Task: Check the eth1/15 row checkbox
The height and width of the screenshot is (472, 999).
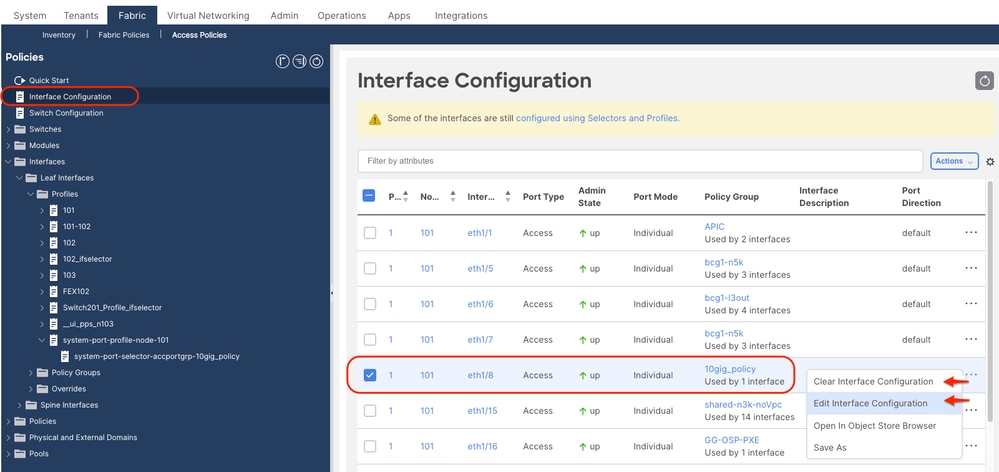Action: (x=370, y=411)
